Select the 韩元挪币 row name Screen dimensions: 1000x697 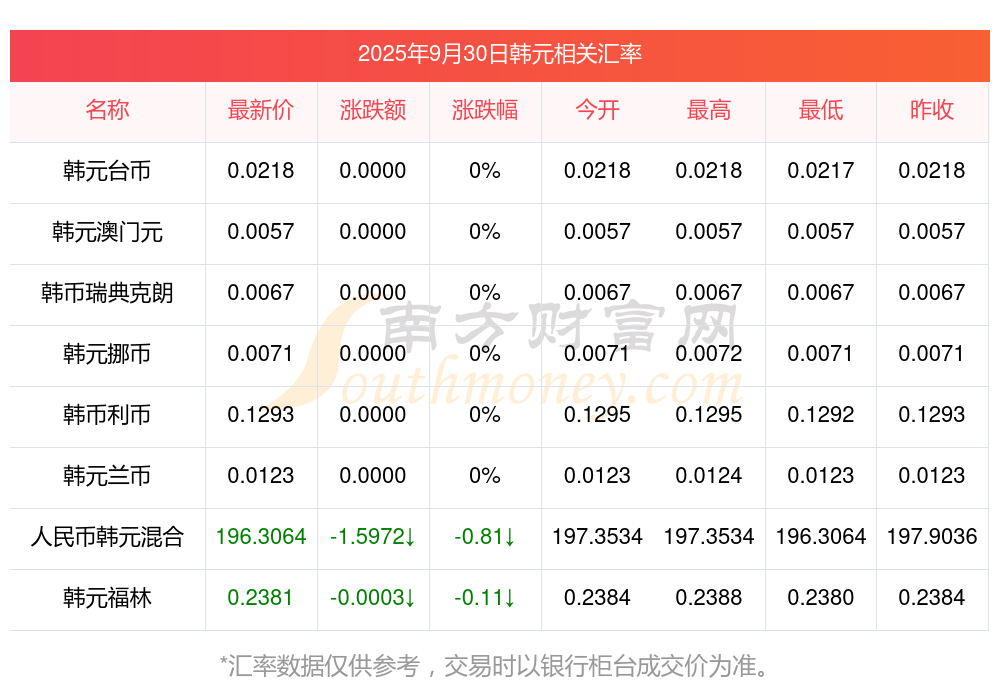point(107,354)
